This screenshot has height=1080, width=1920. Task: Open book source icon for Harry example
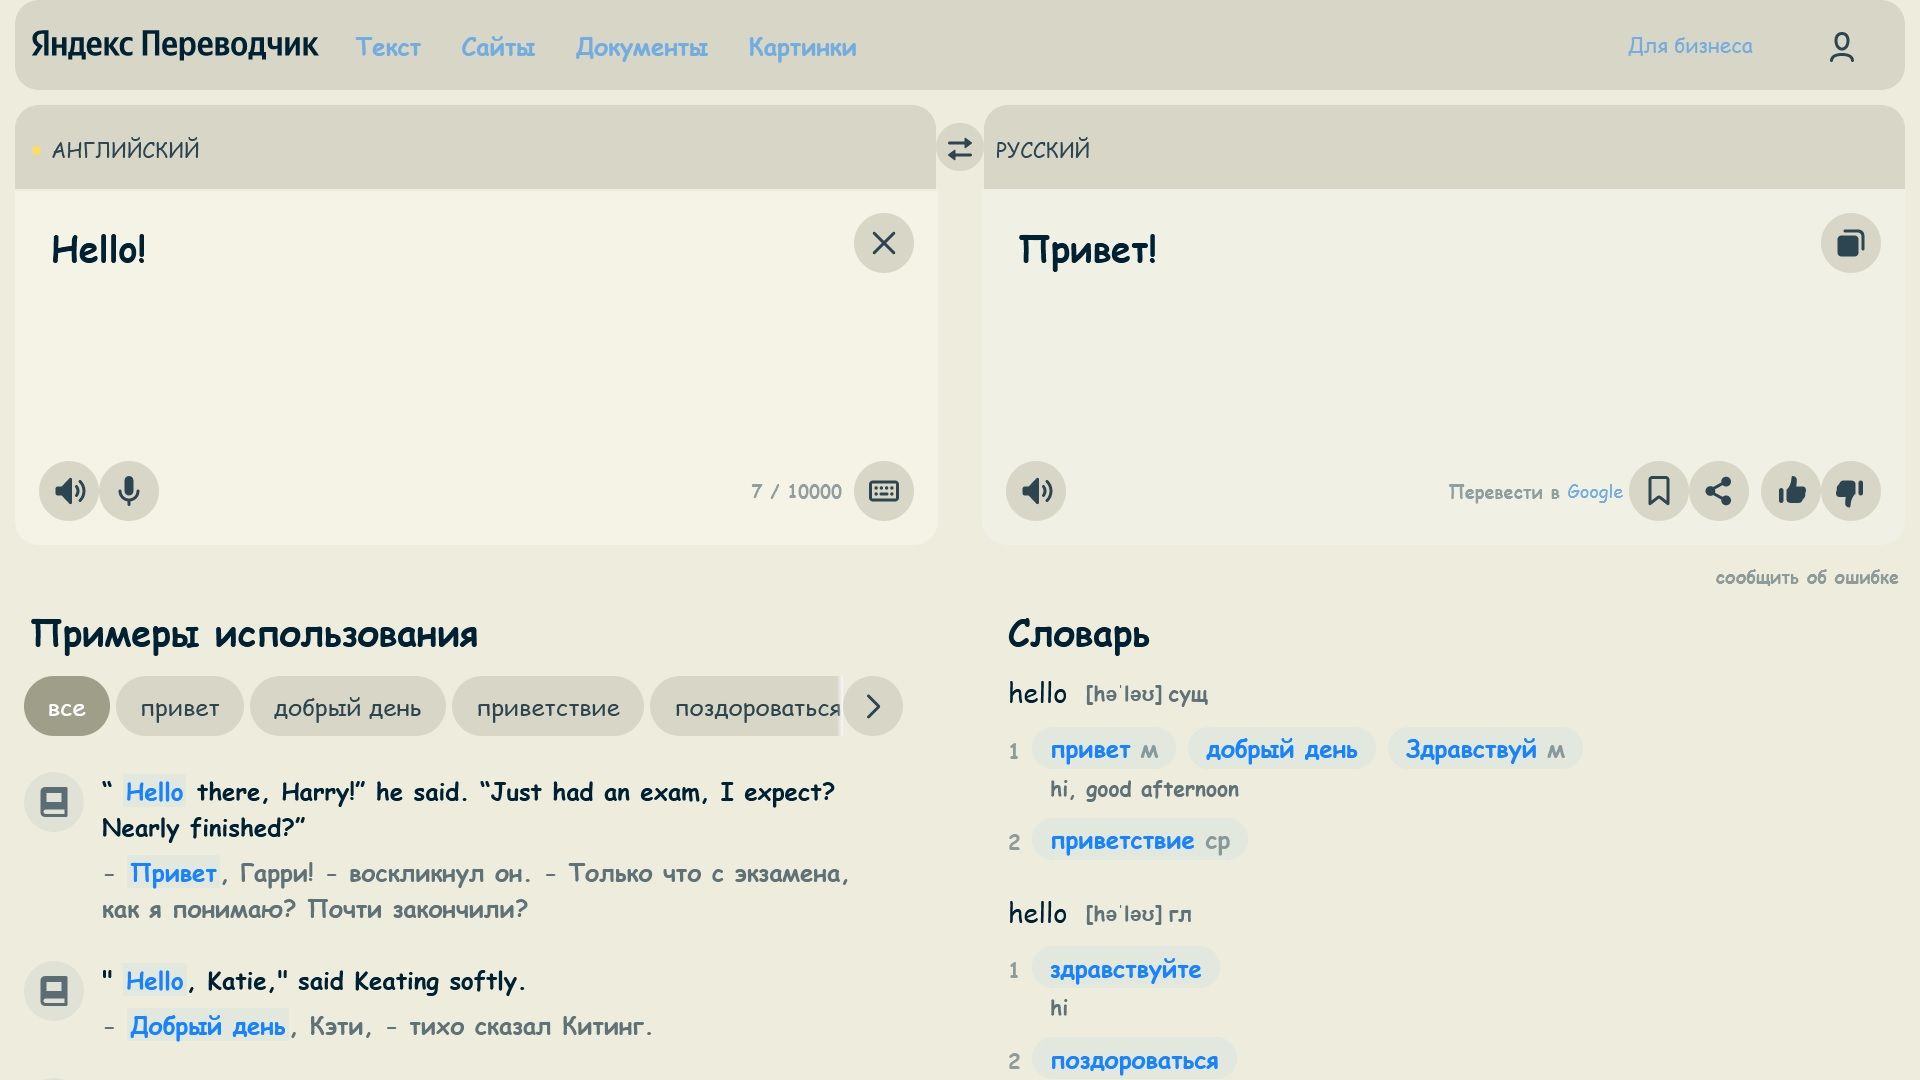pos(54,802)
